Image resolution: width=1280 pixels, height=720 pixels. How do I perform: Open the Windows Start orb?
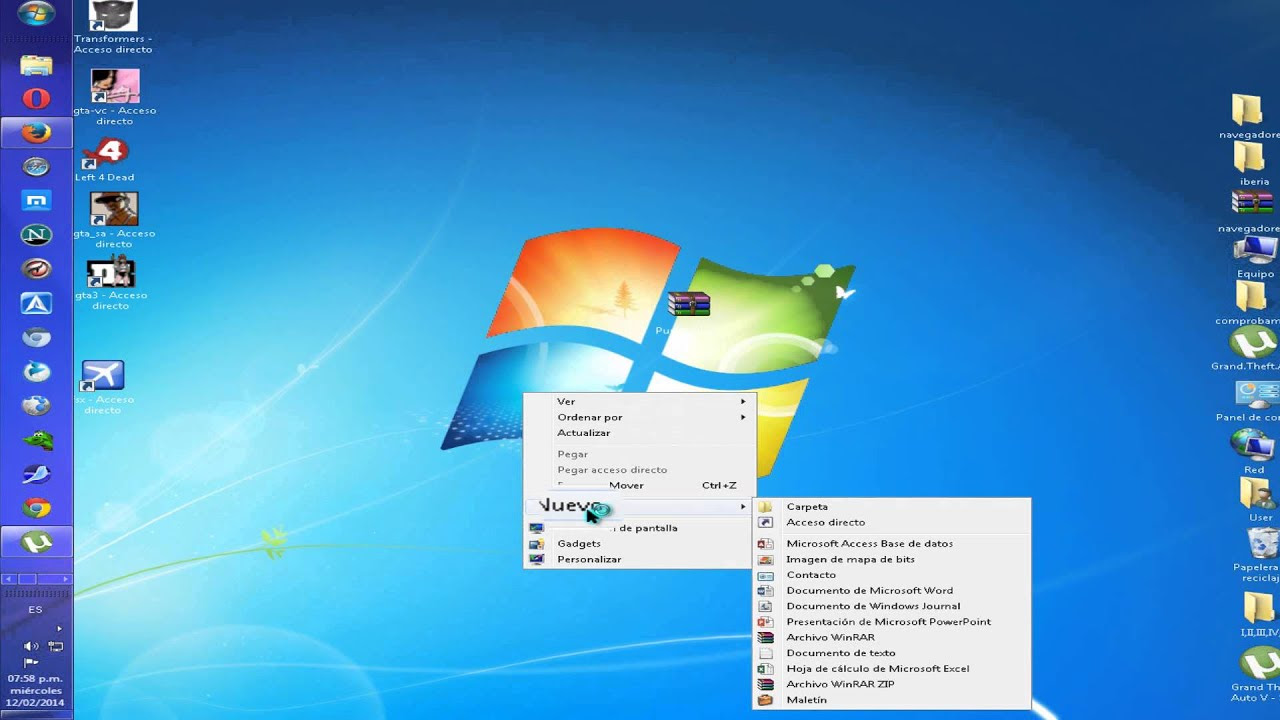click(x=36, y=15)
